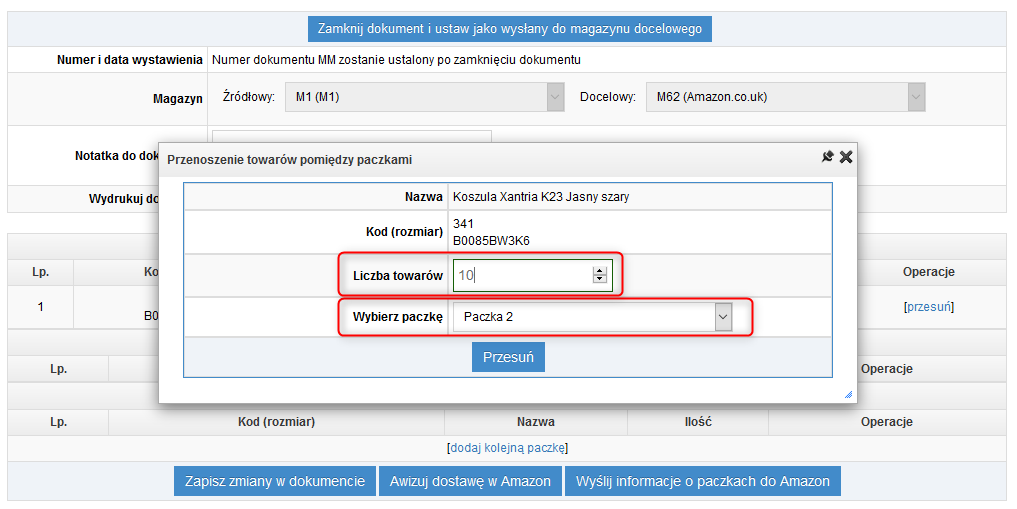Image resolution: width=1017 pixels, height=509 pixels.
Task: Click Zapisz zmiany w dokumencie button
Action: [274, 481]
